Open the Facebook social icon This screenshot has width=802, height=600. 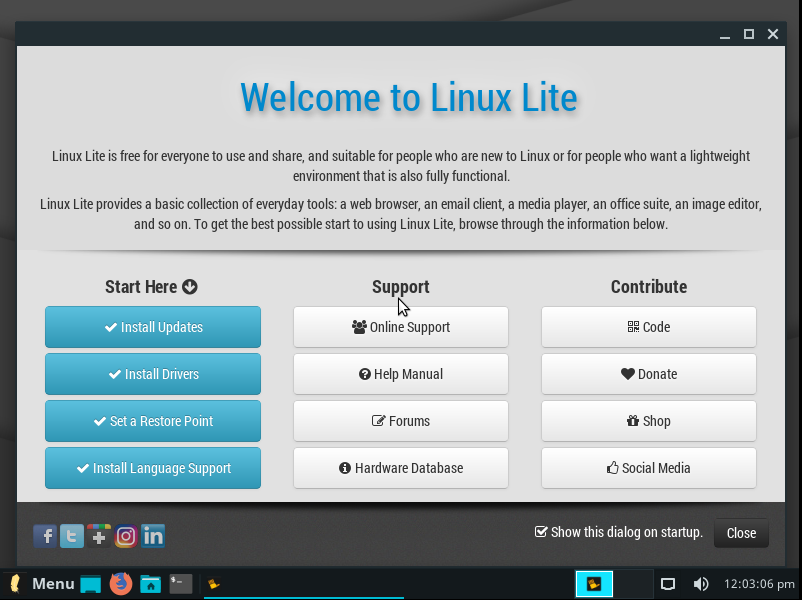(45, 536)
